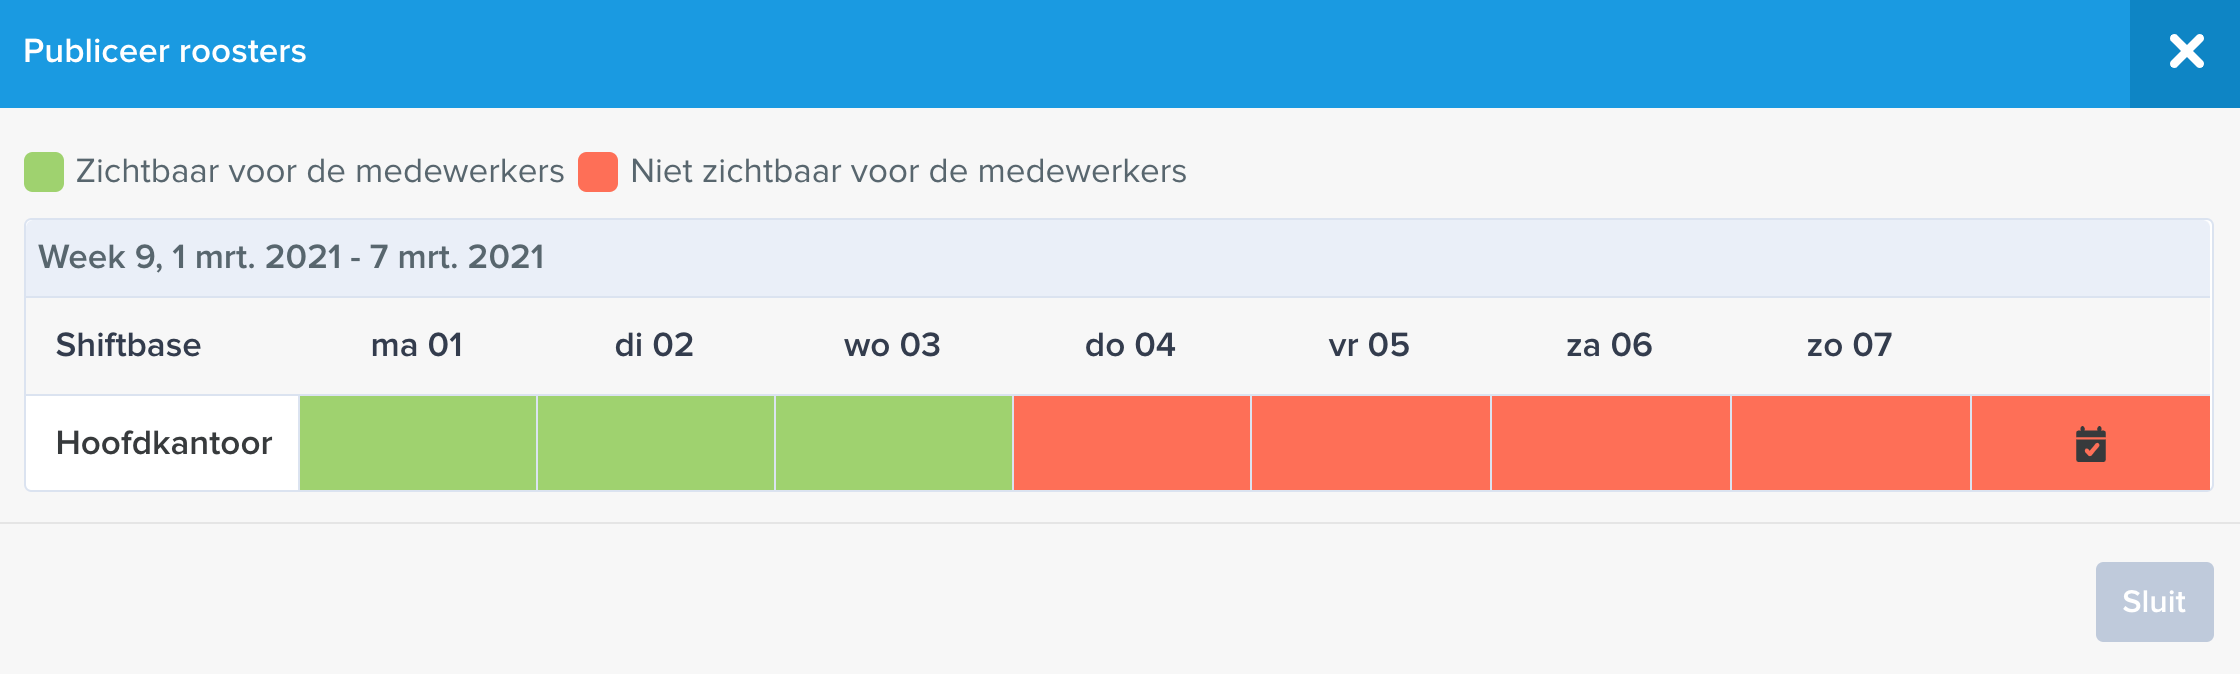Image resolution: width=2240 pixels, height=674 pixels.
Task: Click the do 04 day header
Action: point(1130,345)
